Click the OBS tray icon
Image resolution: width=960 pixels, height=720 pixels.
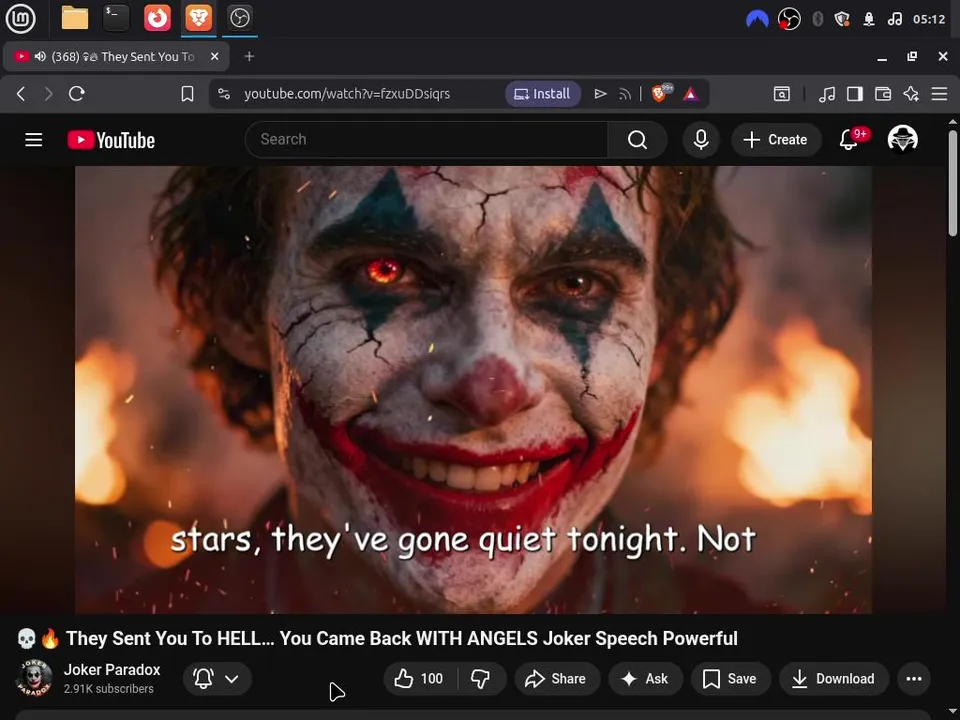click(x=789, y=19)
